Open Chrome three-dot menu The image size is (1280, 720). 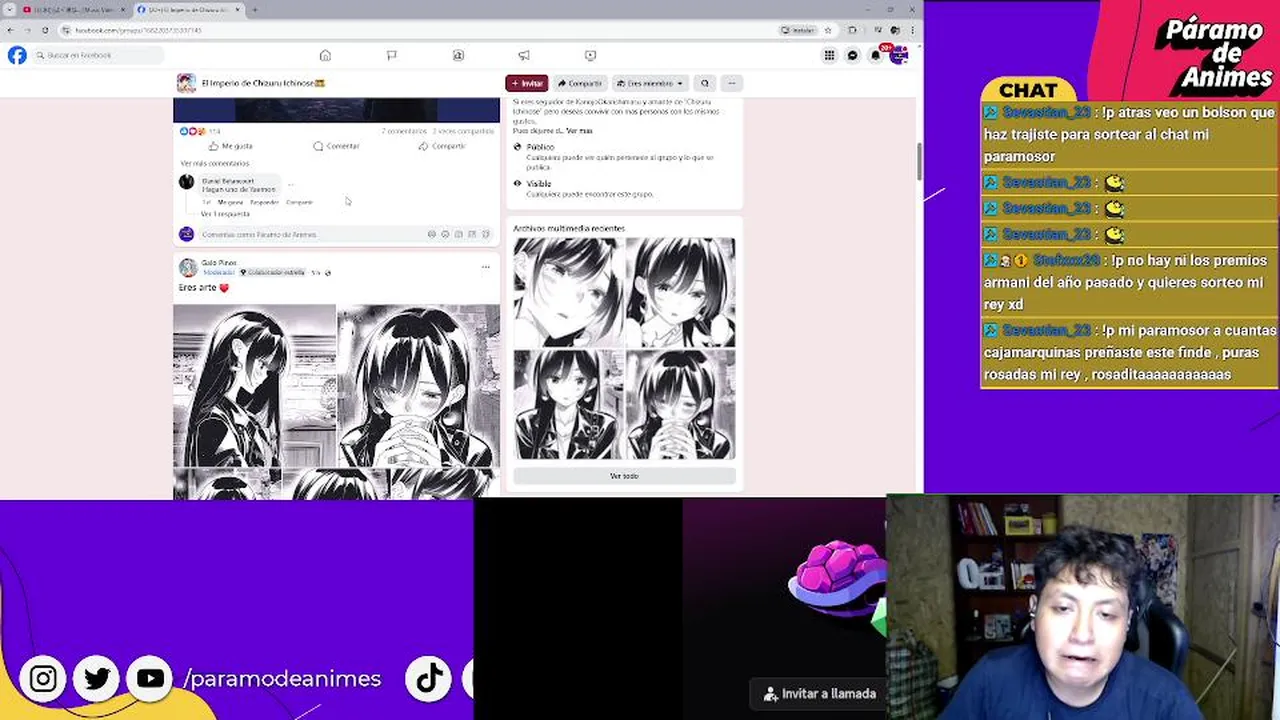(912, 30)
